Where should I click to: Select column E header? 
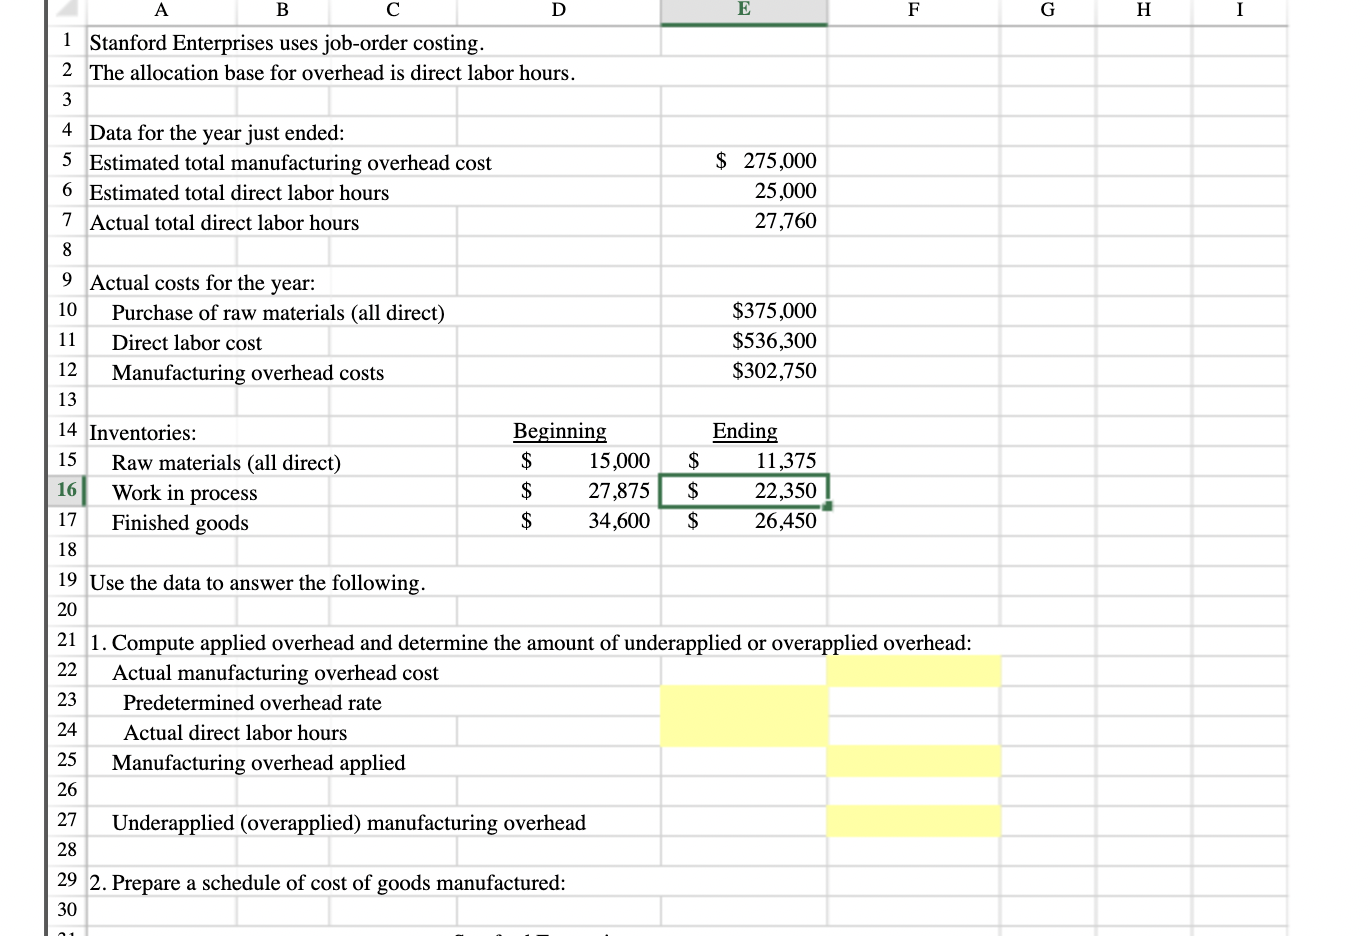(743, 10)
